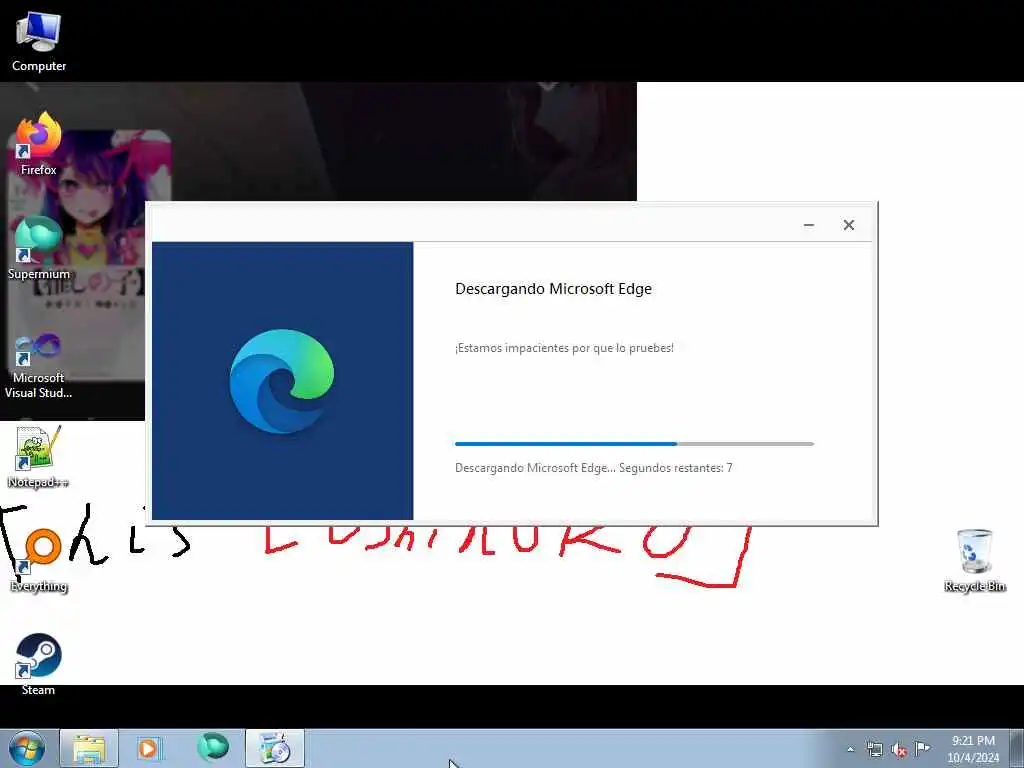The height and width of the screenshot is (768, 1024).
Task: Click the Edge download progress bar
Action: point(634,444)
